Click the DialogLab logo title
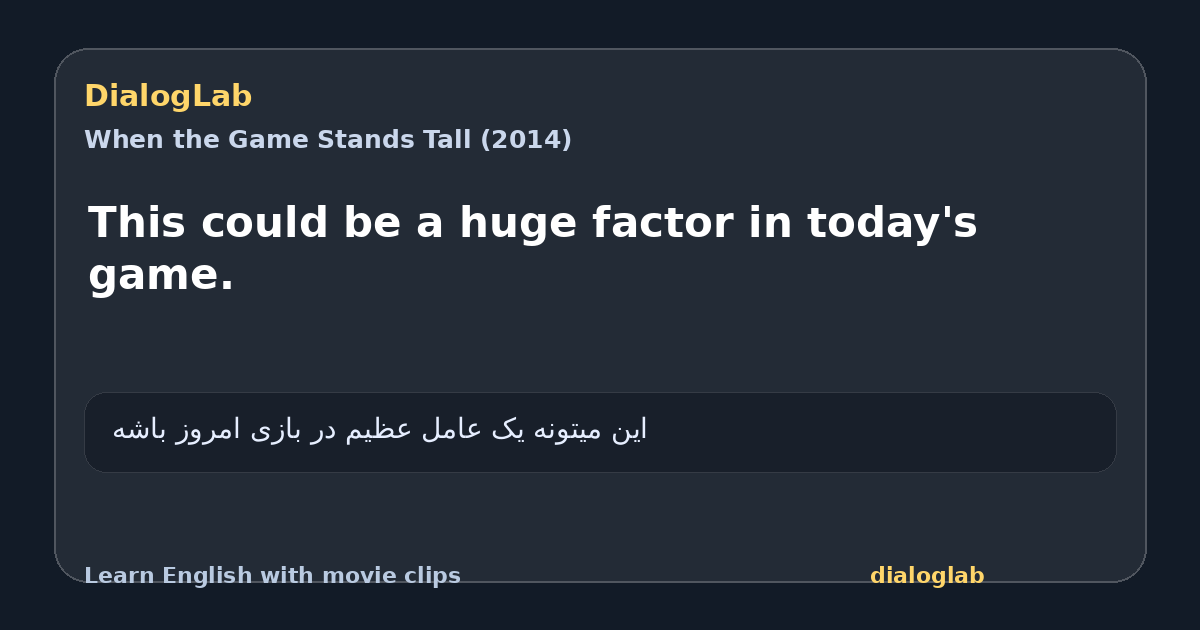 pyautogui.click(x=168, y=96)
